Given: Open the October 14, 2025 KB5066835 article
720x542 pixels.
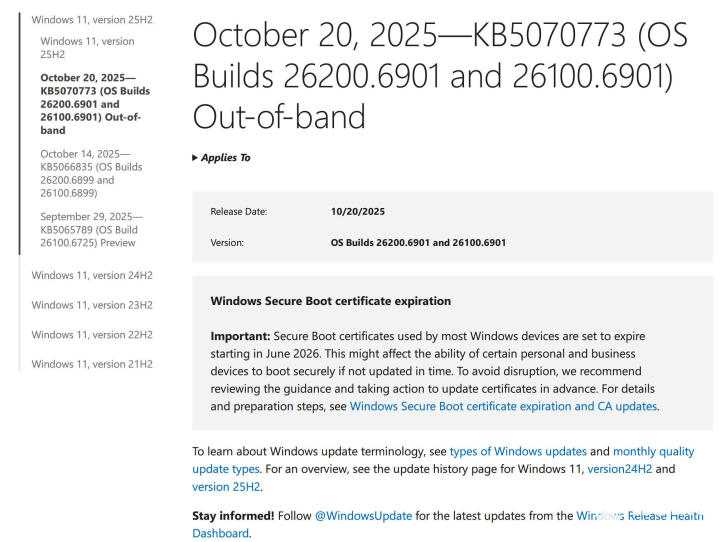Looking at the screenshot, I should coord(91,174).
